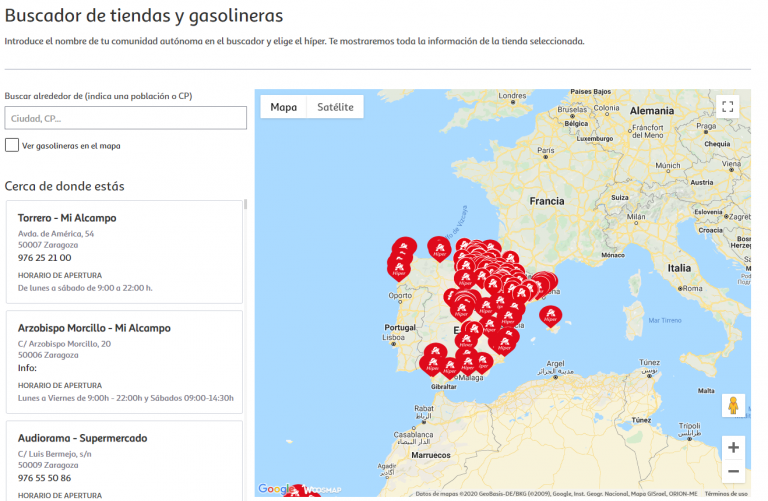768x501 pixels.
Task: Open Arzobispo Morcillo - Mi Alcampo store
Action: coord(124,362)
